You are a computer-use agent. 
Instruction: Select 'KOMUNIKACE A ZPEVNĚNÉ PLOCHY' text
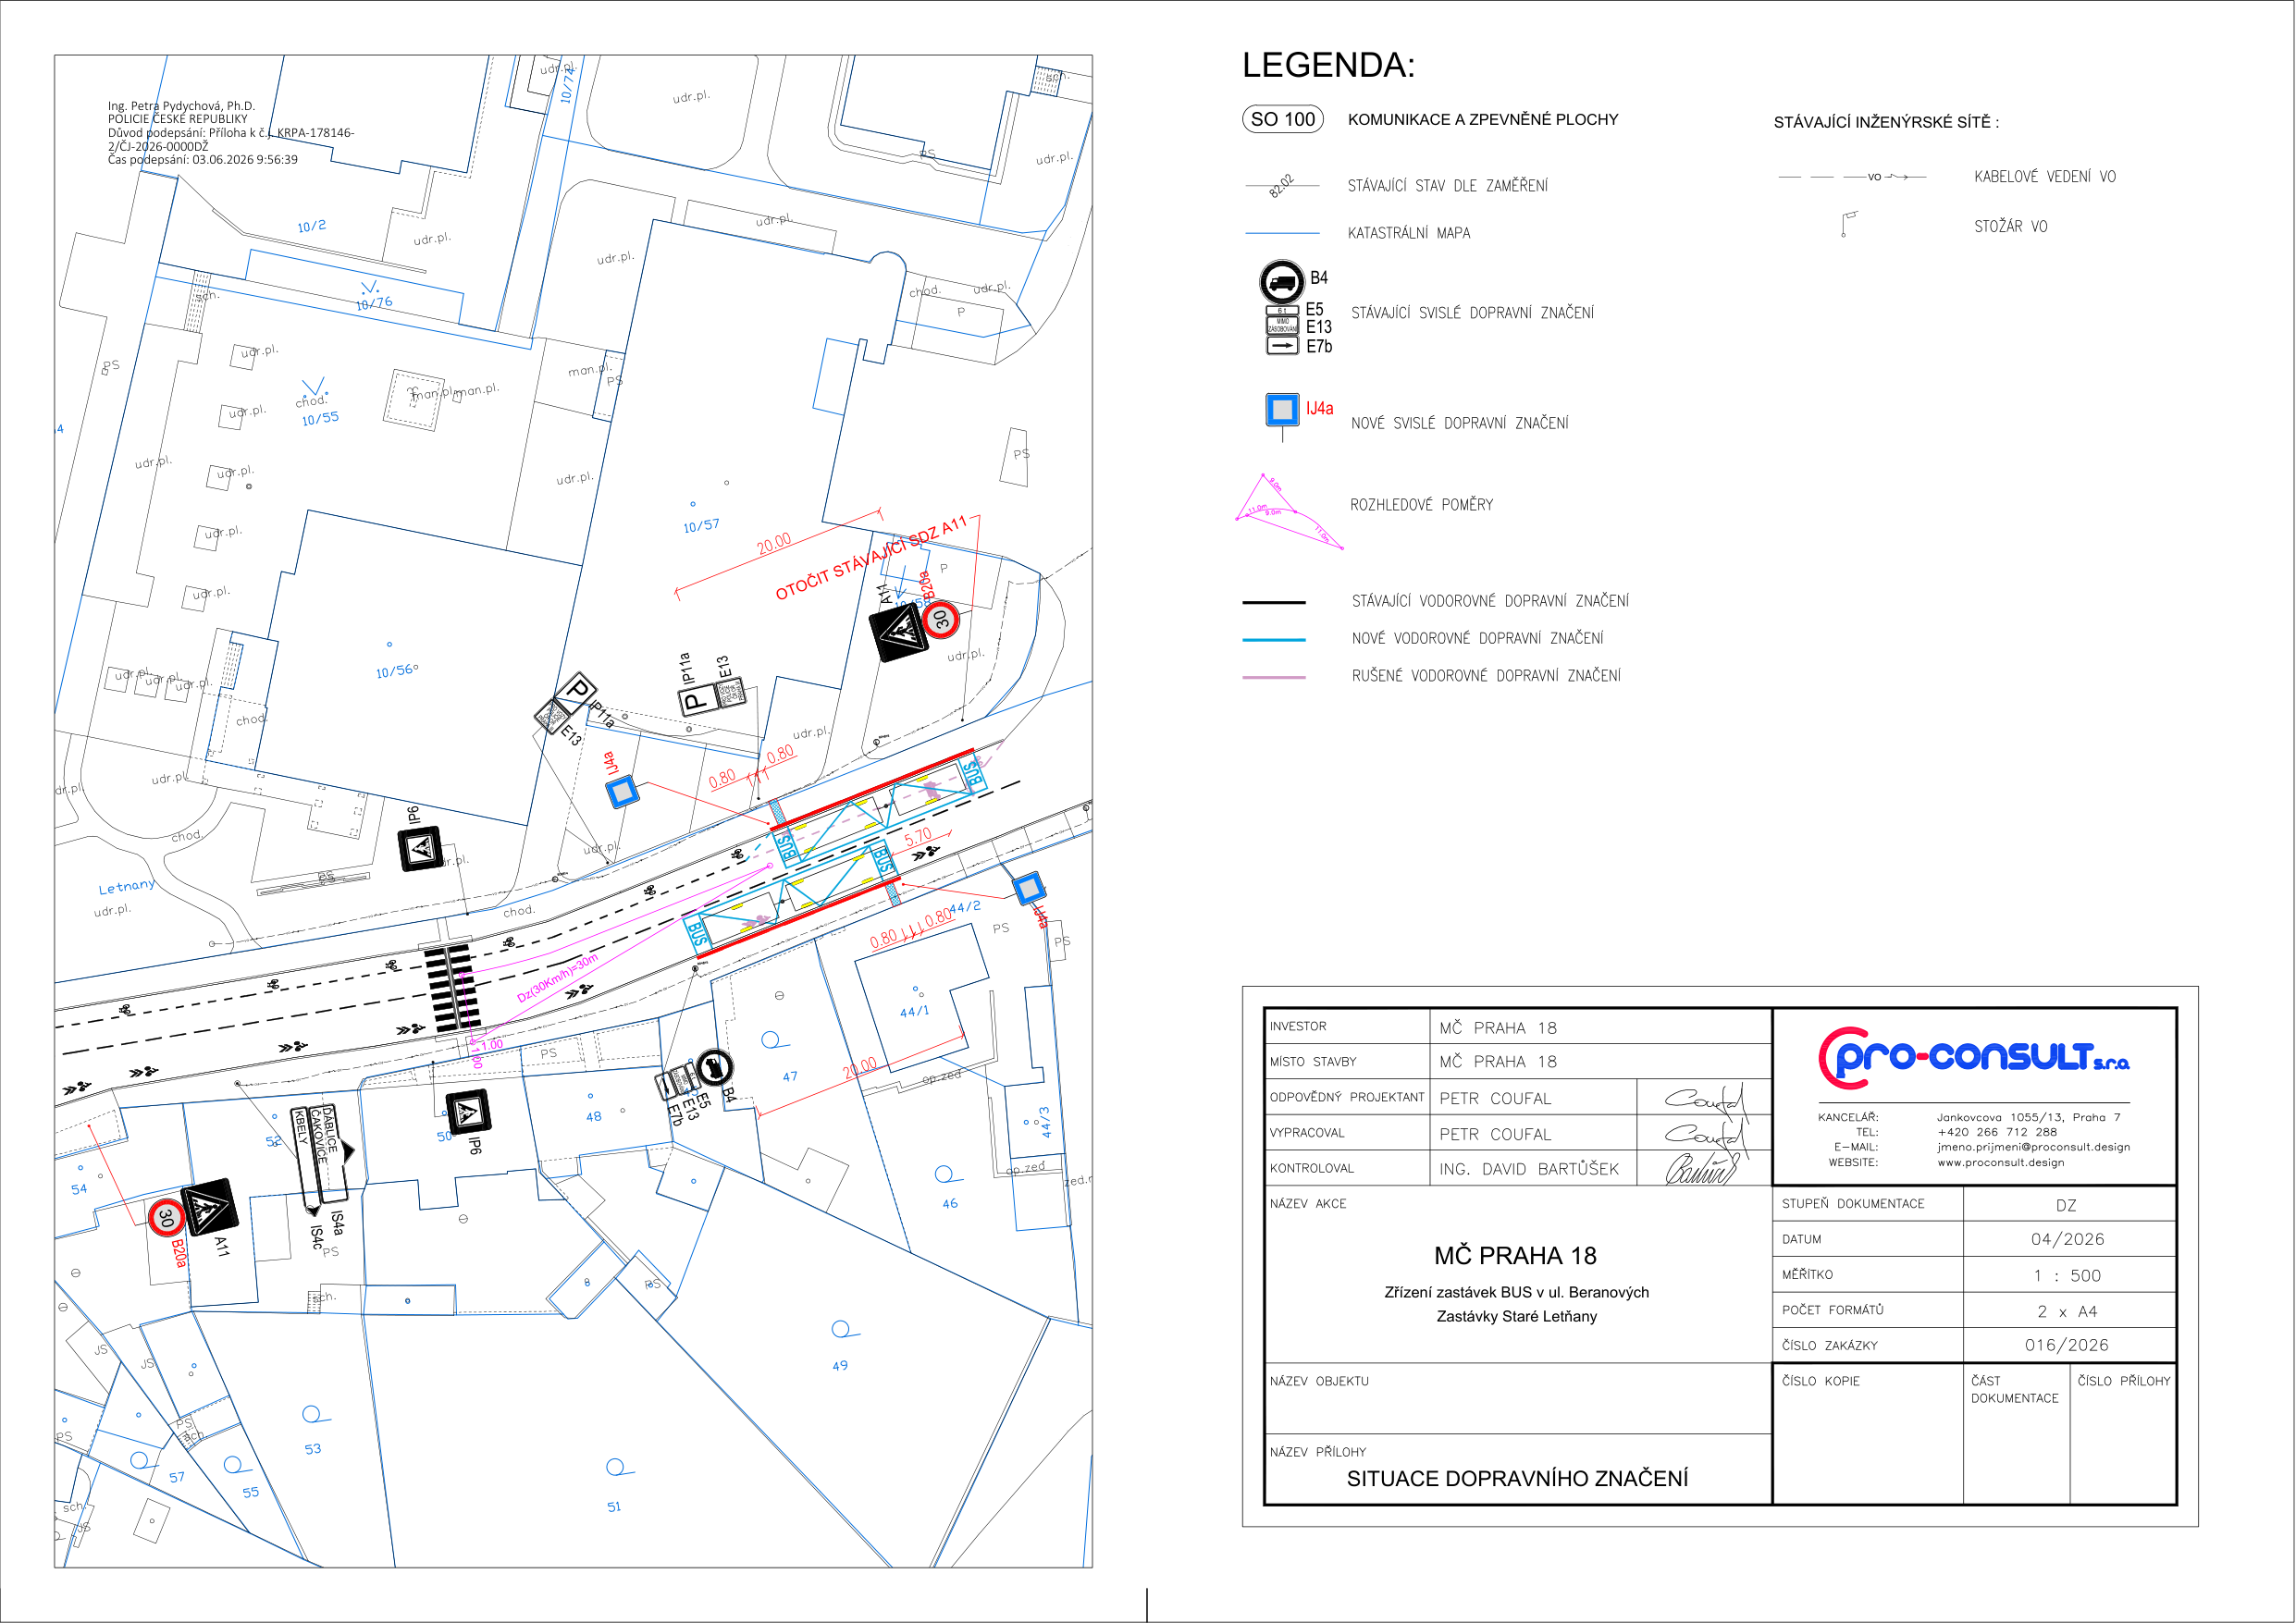point(1483,120)
